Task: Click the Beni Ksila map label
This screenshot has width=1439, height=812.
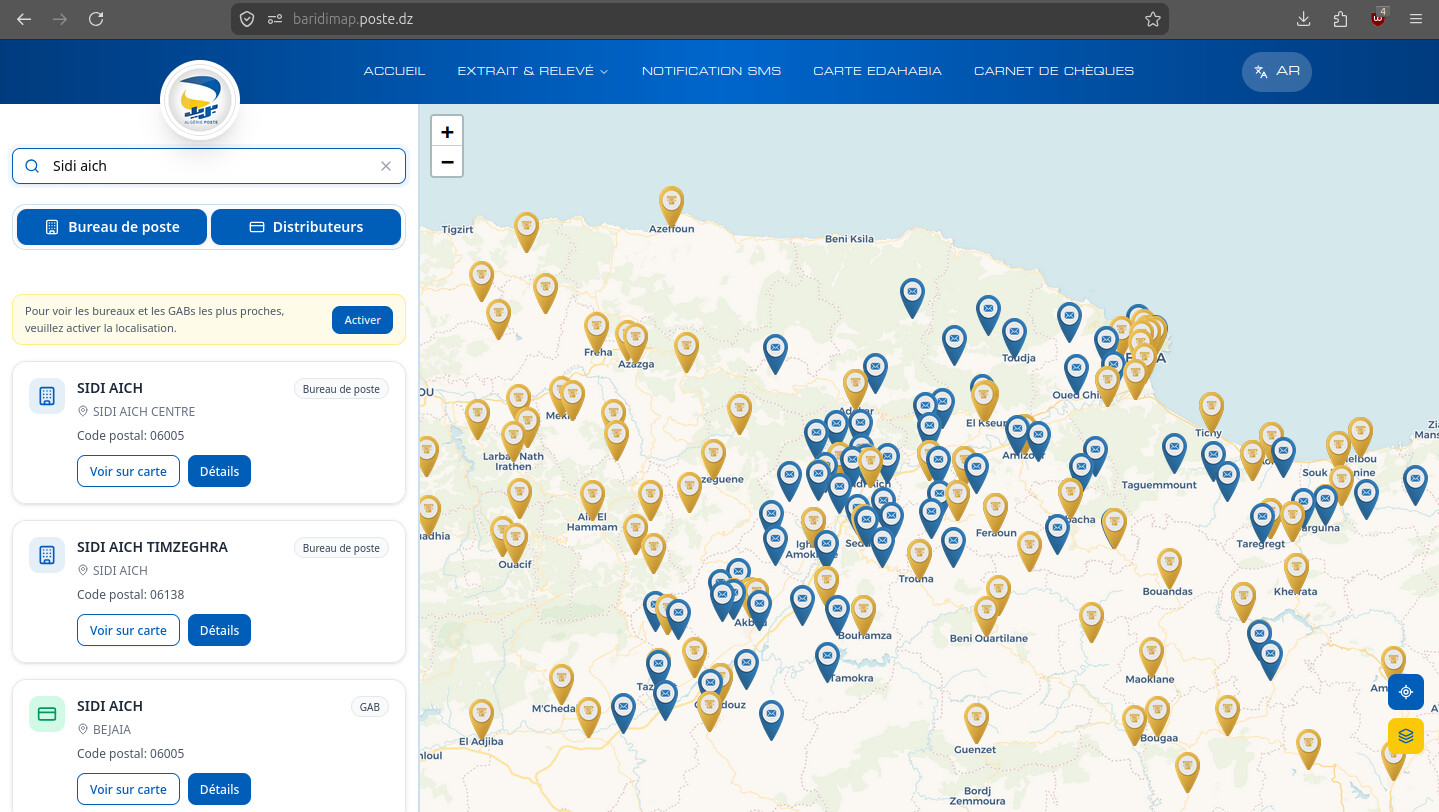Action: coord(849,239)
